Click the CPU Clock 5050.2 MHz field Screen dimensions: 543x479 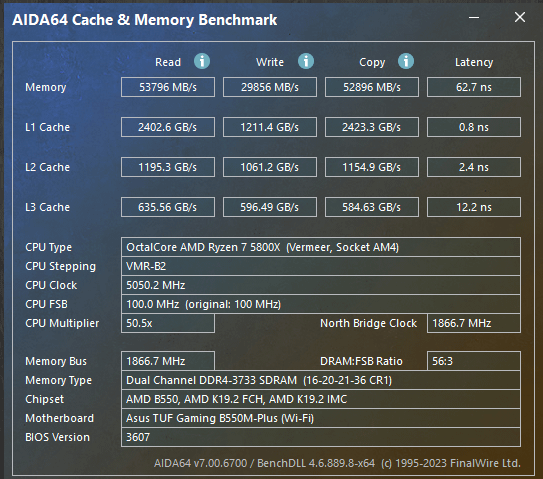(x=321, y=285)
